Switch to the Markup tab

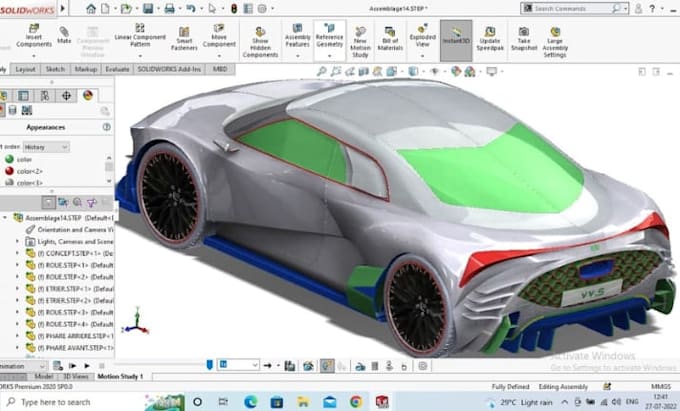point(85,69)
